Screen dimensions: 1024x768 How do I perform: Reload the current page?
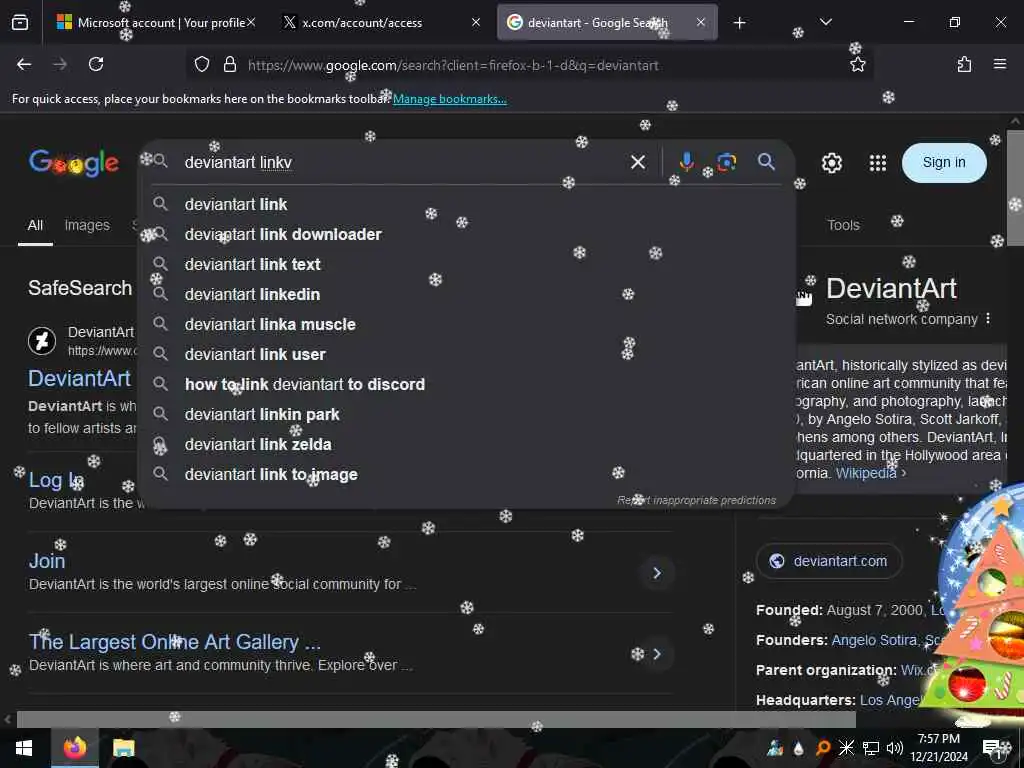pos(96,64)
